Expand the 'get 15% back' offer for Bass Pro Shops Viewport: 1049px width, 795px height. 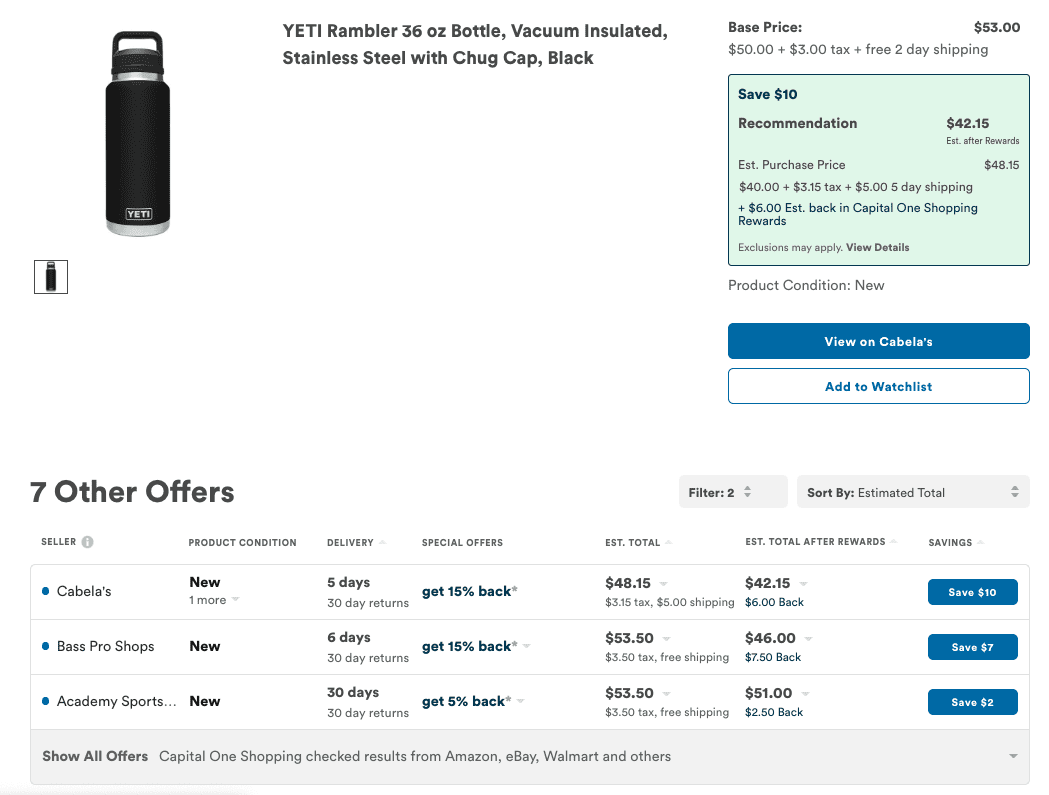tap(525, 645)
